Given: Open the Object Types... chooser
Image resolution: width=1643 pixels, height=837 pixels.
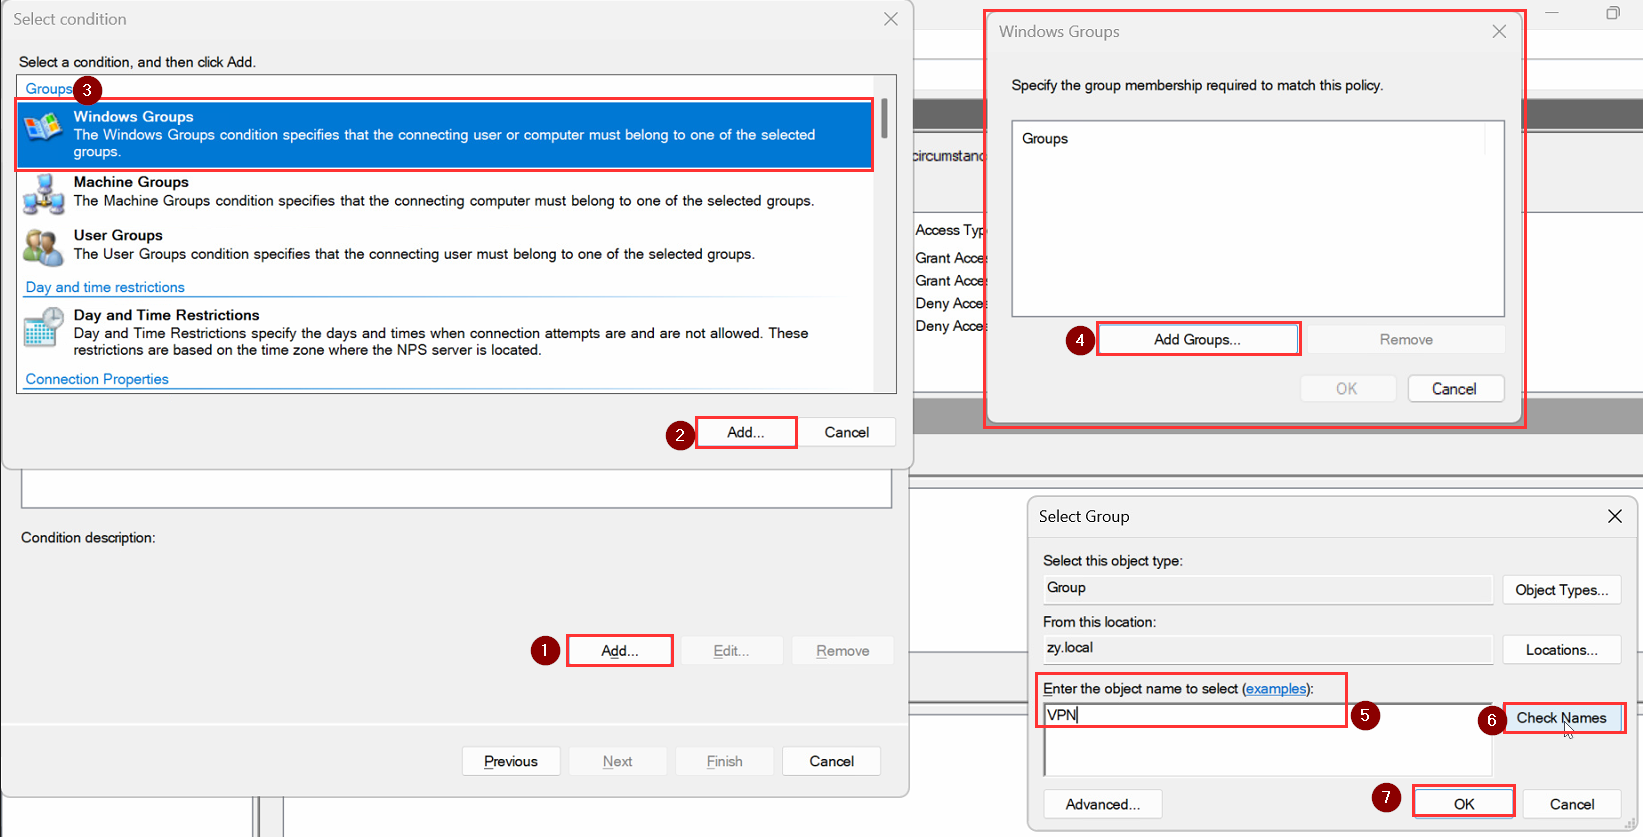Looking at the screenshot, I should pyautogui.click(x=1562, y=590).
